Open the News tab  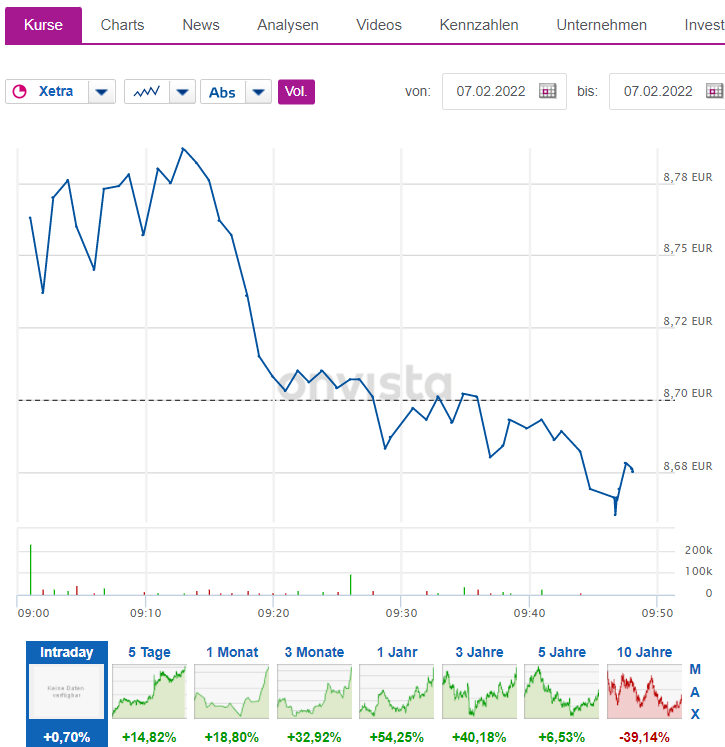pyautogui.click(x=201, y=25)
